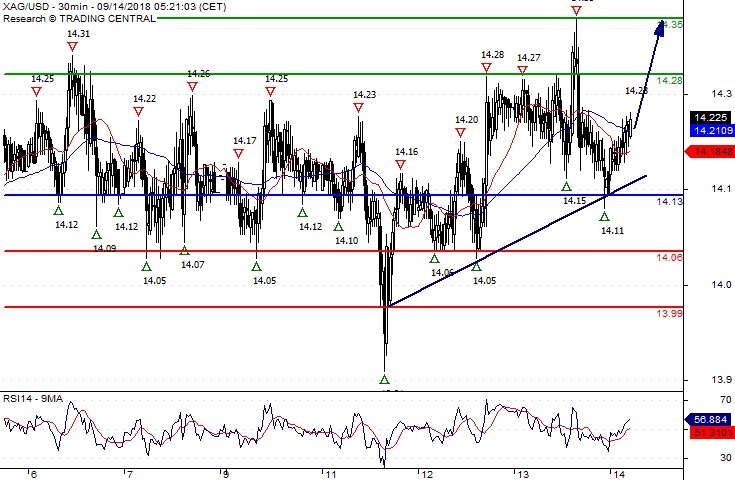Click the Research © TRADING CENTRAL credit text
735x480 pixels.
[79, 19]
